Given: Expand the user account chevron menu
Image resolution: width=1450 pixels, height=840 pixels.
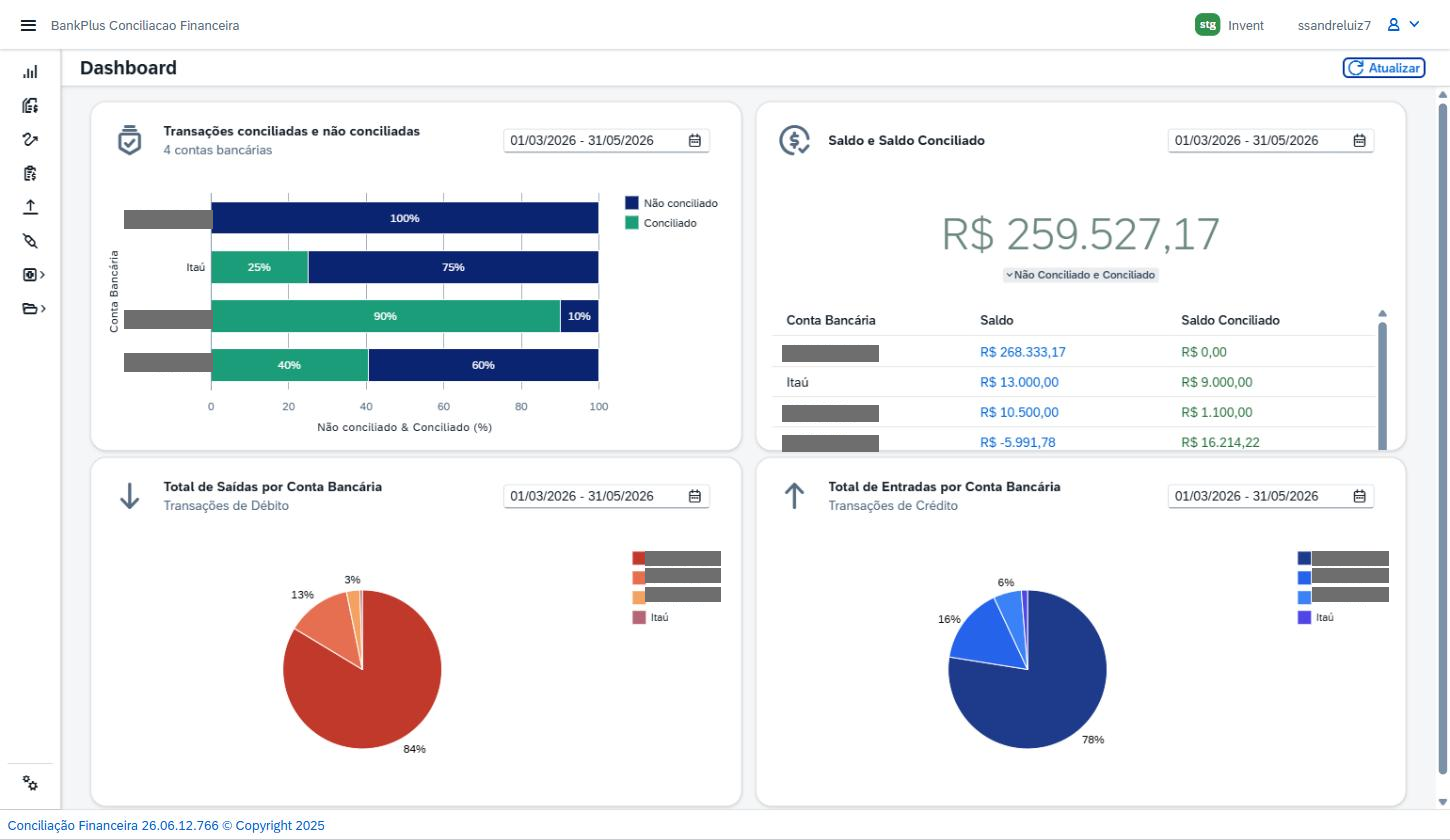Looking at the screenshot, I should click(x=1414, y=25).
